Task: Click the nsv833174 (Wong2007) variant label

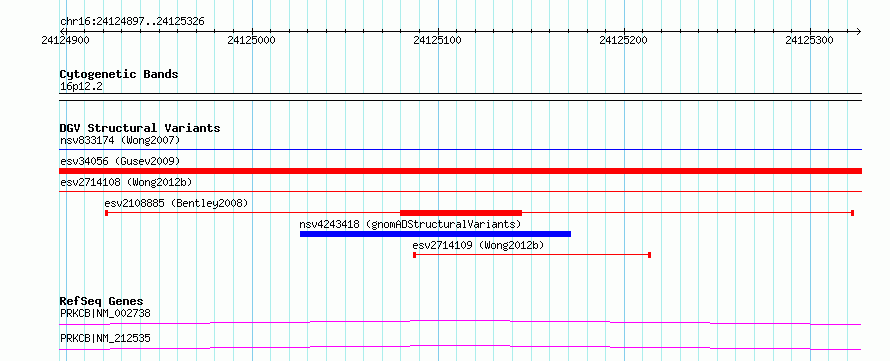Action: click(120, 140)
